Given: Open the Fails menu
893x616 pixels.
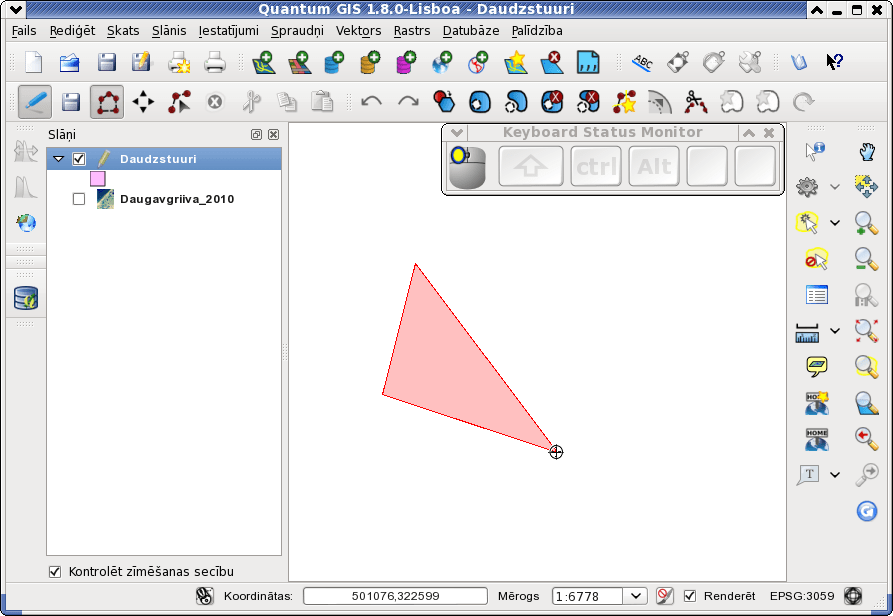Looking at the screenshot, I should click(24, 31).
